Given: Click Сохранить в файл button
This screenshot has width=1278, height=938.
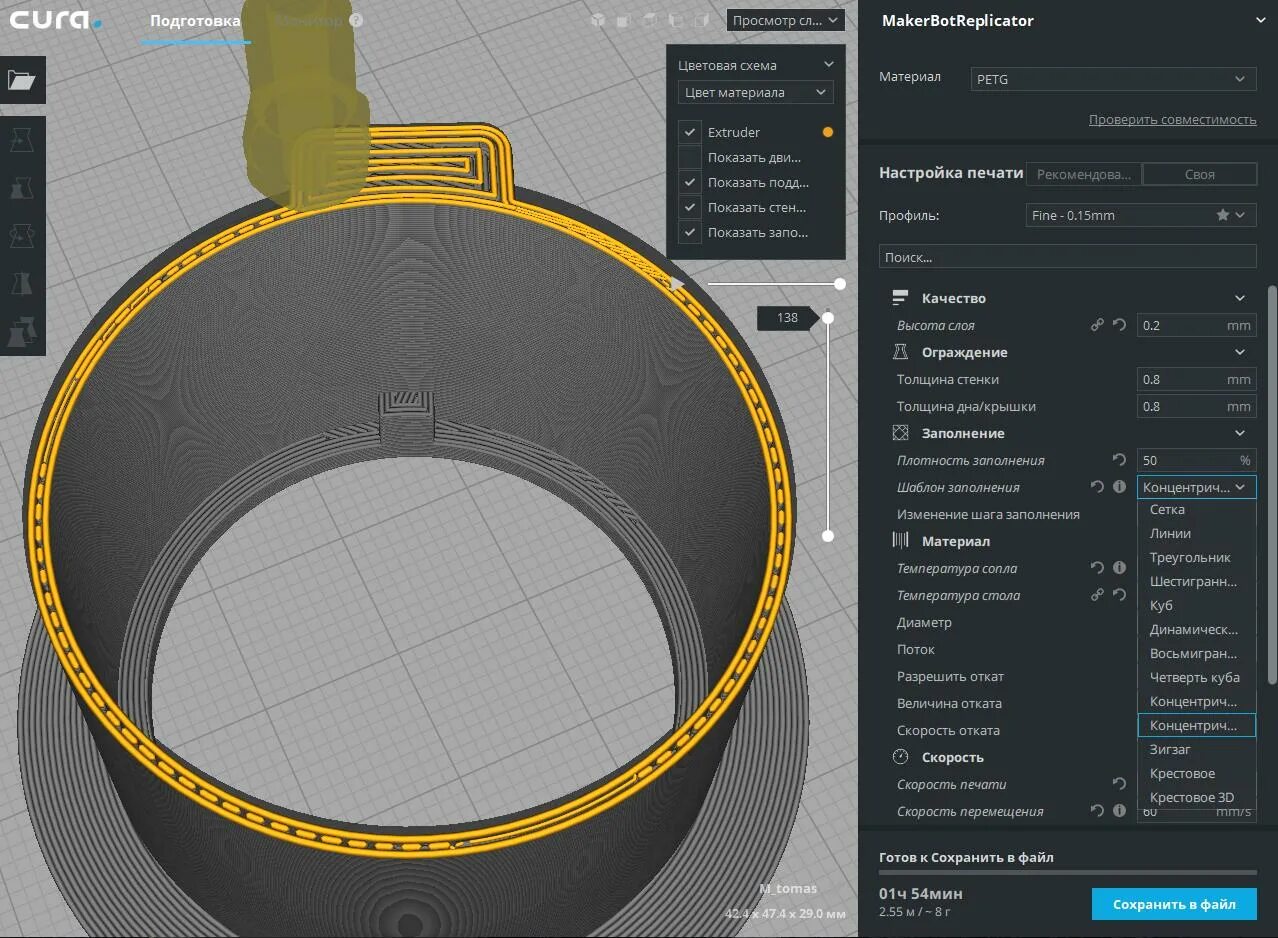Looking at the screenshot, I should tap(1174, 904).
